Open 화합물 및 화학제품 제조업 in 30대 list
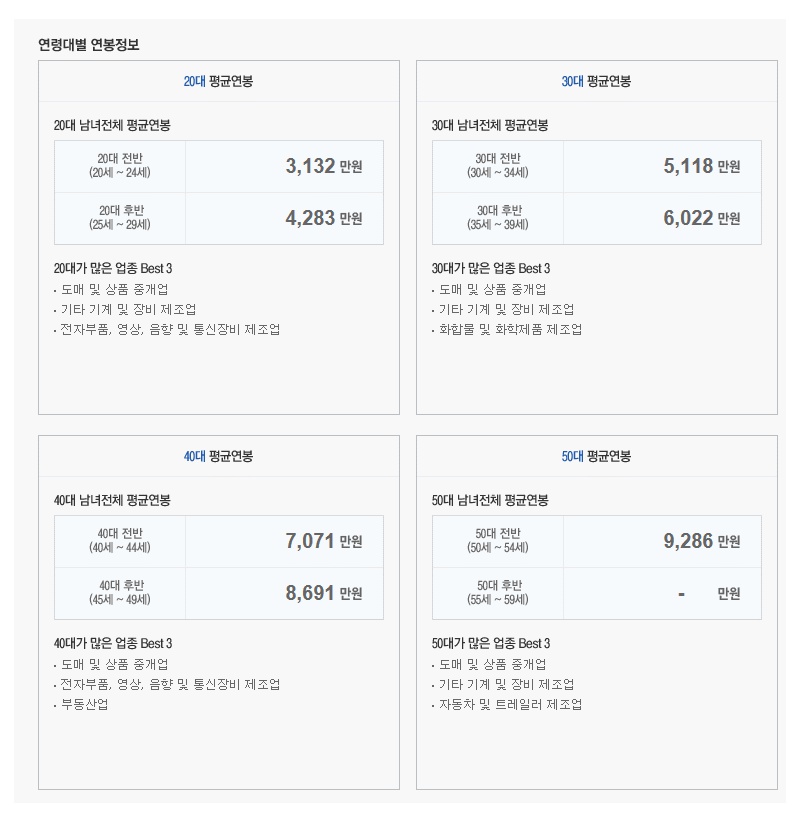 coord(510,330)
